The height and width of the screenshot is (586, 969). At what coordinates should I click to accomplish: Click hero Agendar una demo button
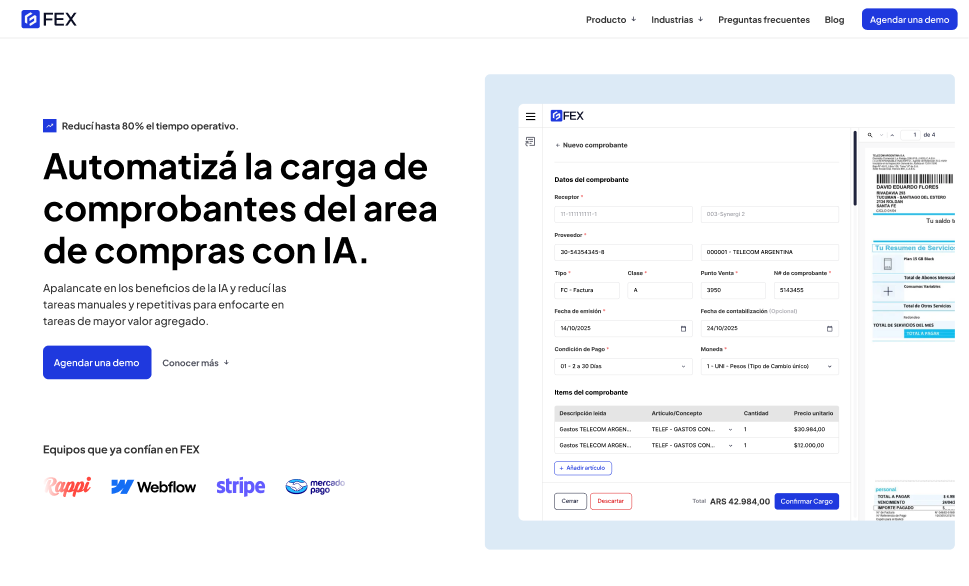click(97, 362)
